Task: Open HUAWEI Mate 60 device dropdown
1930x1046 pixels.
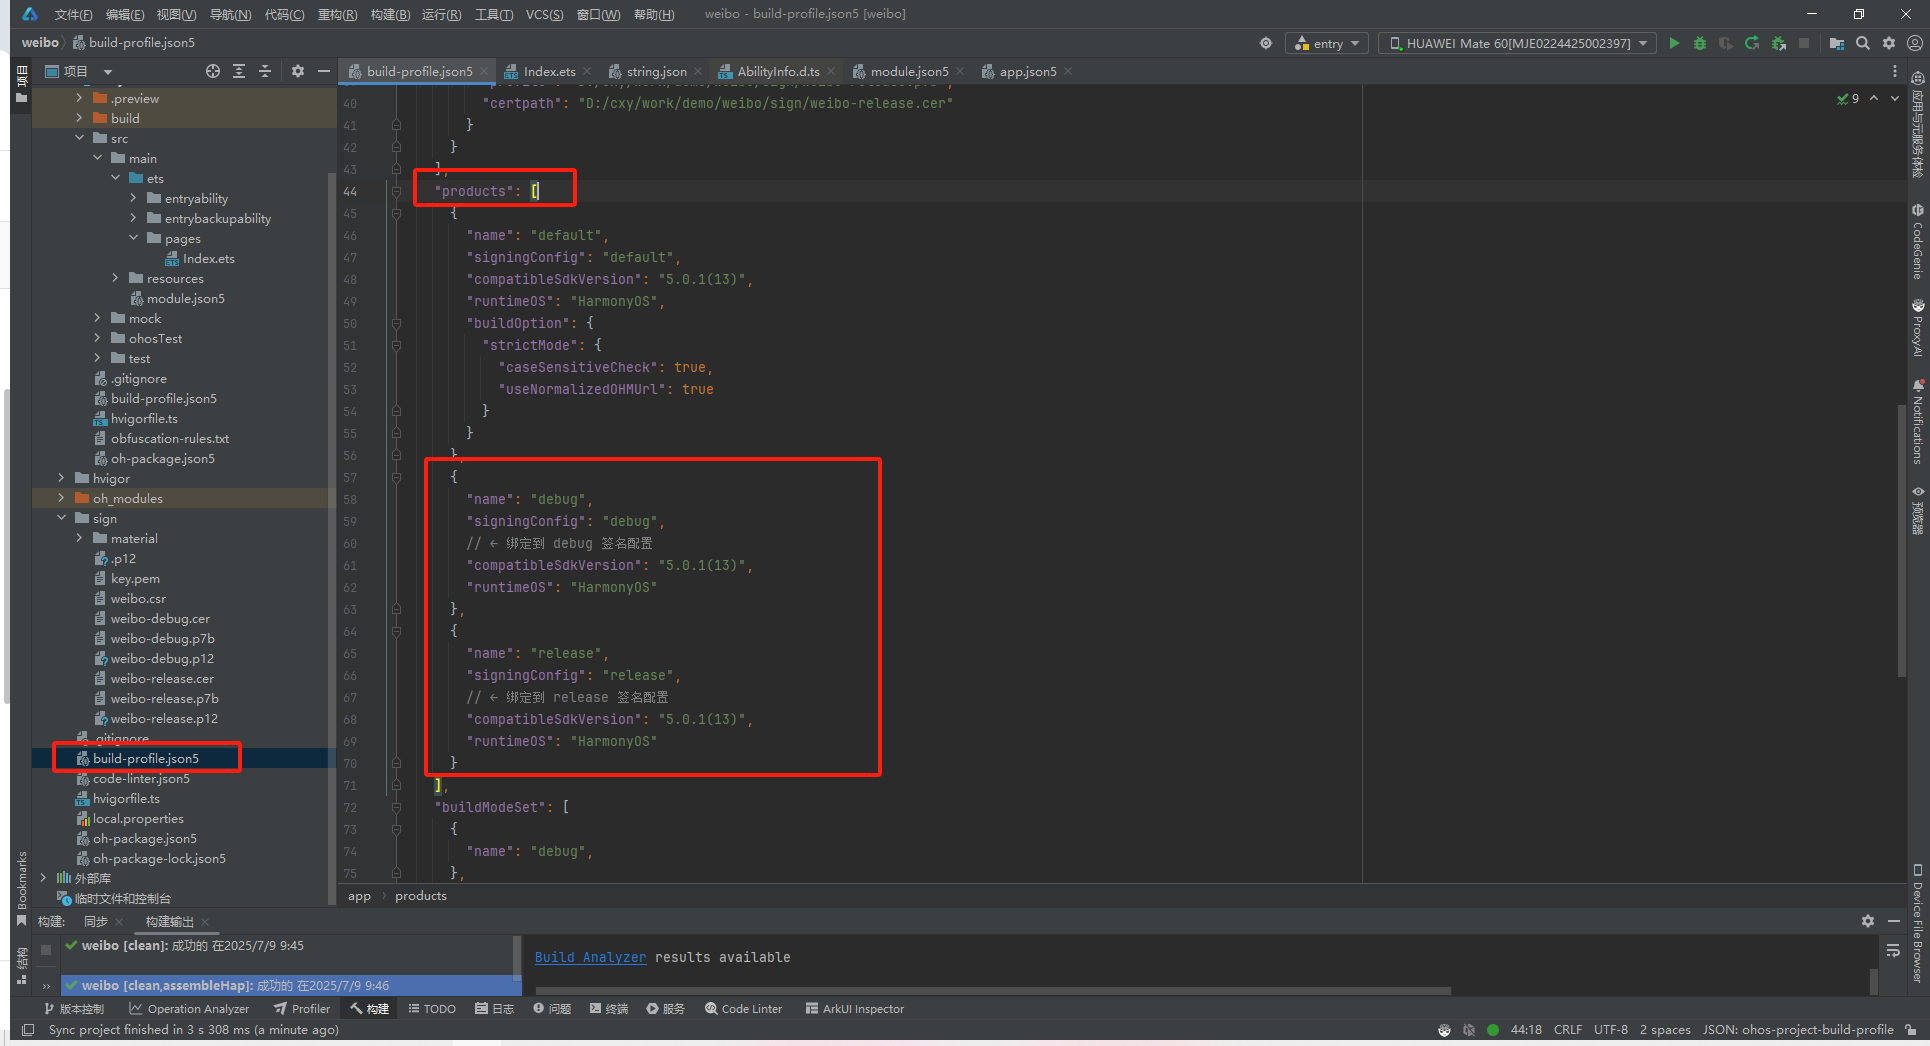Action: [1518, 43]
